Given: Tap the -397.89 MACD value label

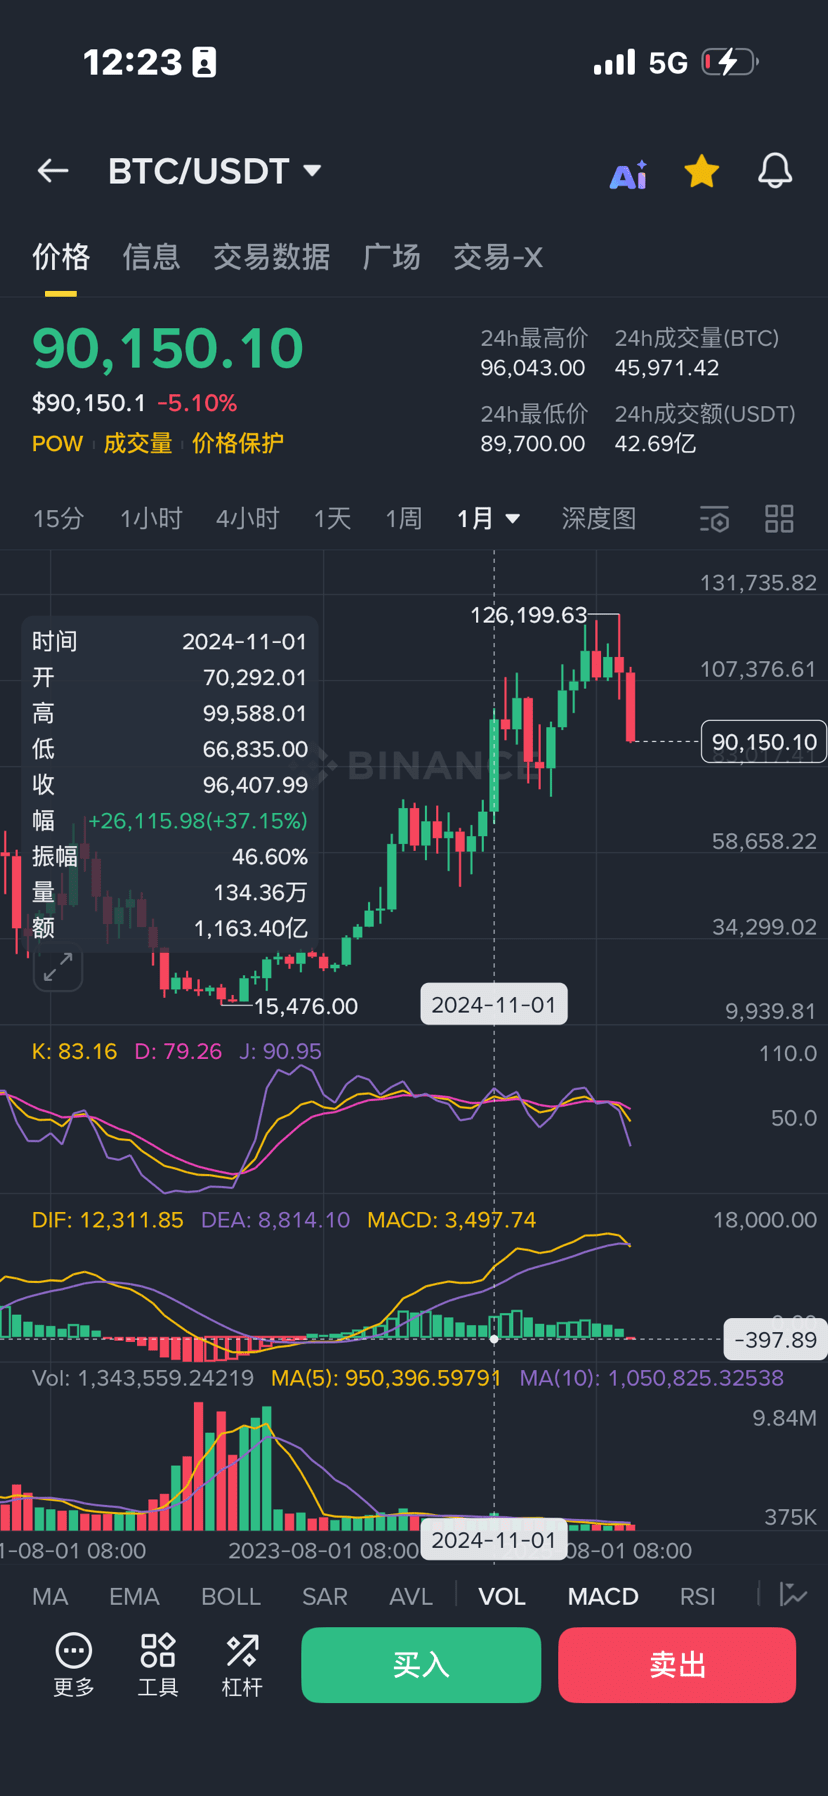Looking at the screenshot, I should 775,1339.
